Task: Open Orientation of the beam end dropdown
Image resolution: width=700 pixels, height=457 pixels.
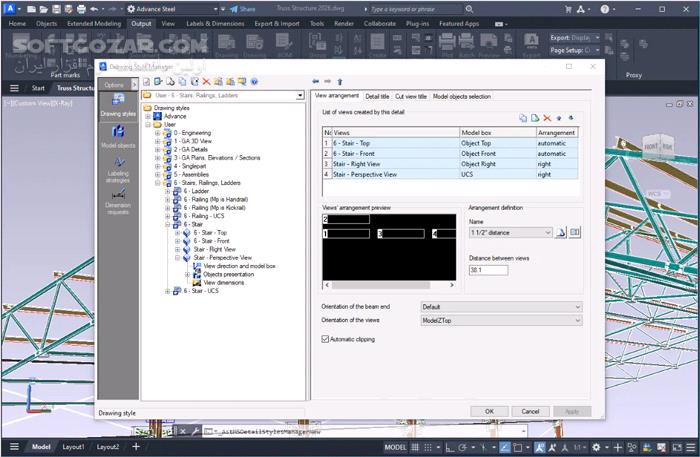Action: (x=500, y=307)
